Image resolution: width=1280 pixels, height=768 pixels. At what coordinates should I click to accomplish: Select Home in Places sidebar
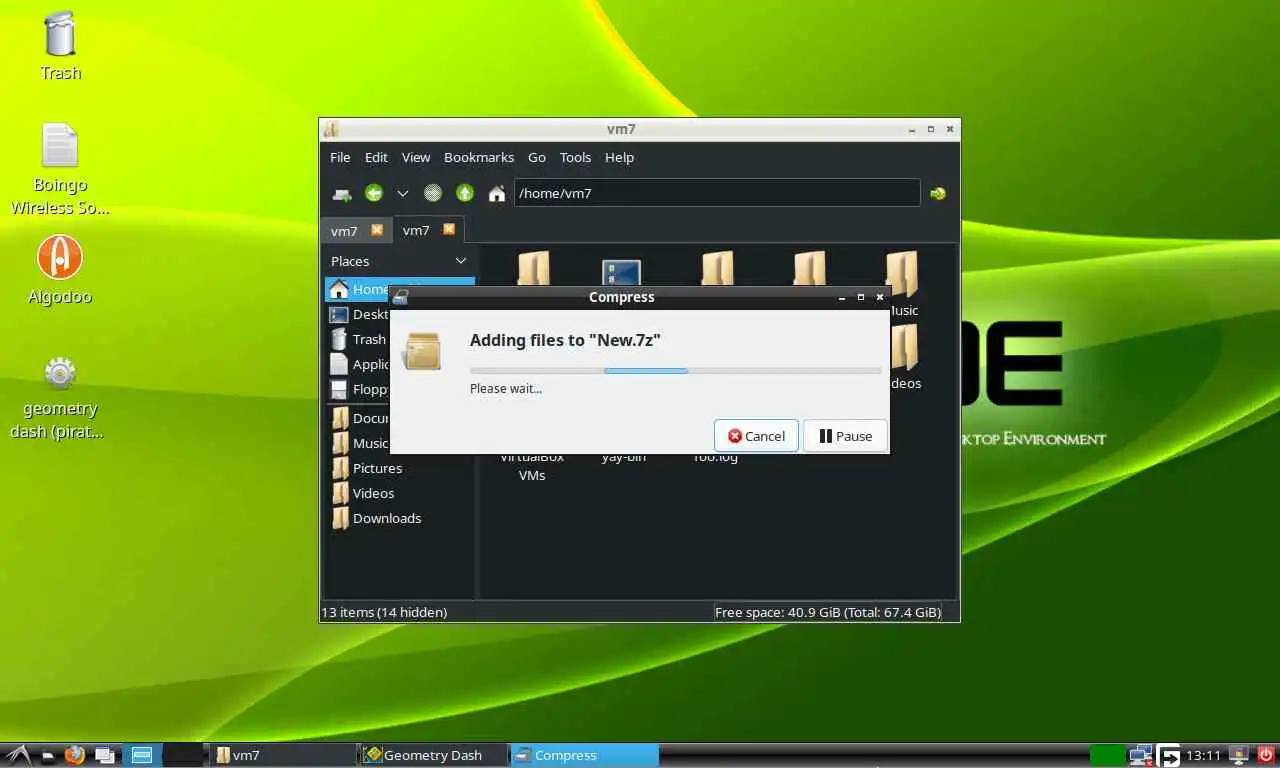coord(400,289)
